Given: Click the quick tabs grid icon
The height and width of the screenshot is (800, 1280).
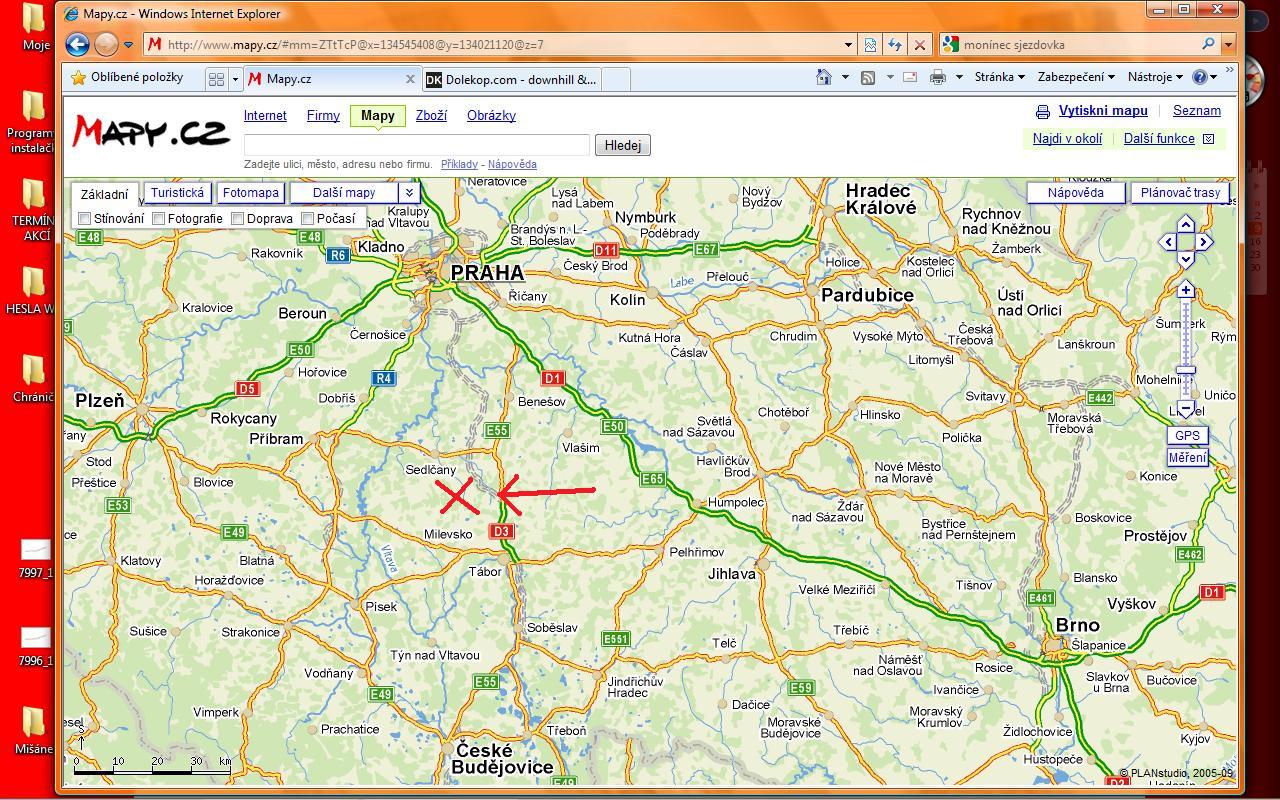Looking at the screenshot, I should [x=216, y=78].
